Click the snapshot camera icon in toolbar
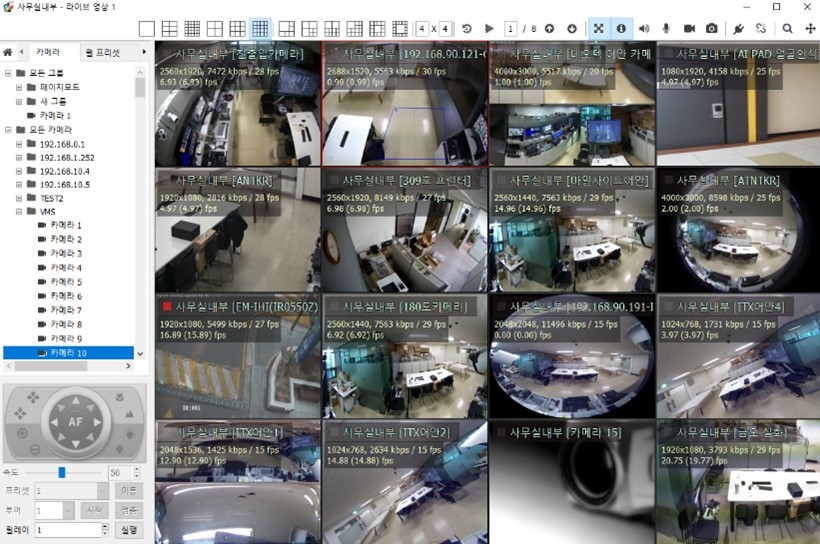This screenshot has width=820, height=544. click(711, 29)
